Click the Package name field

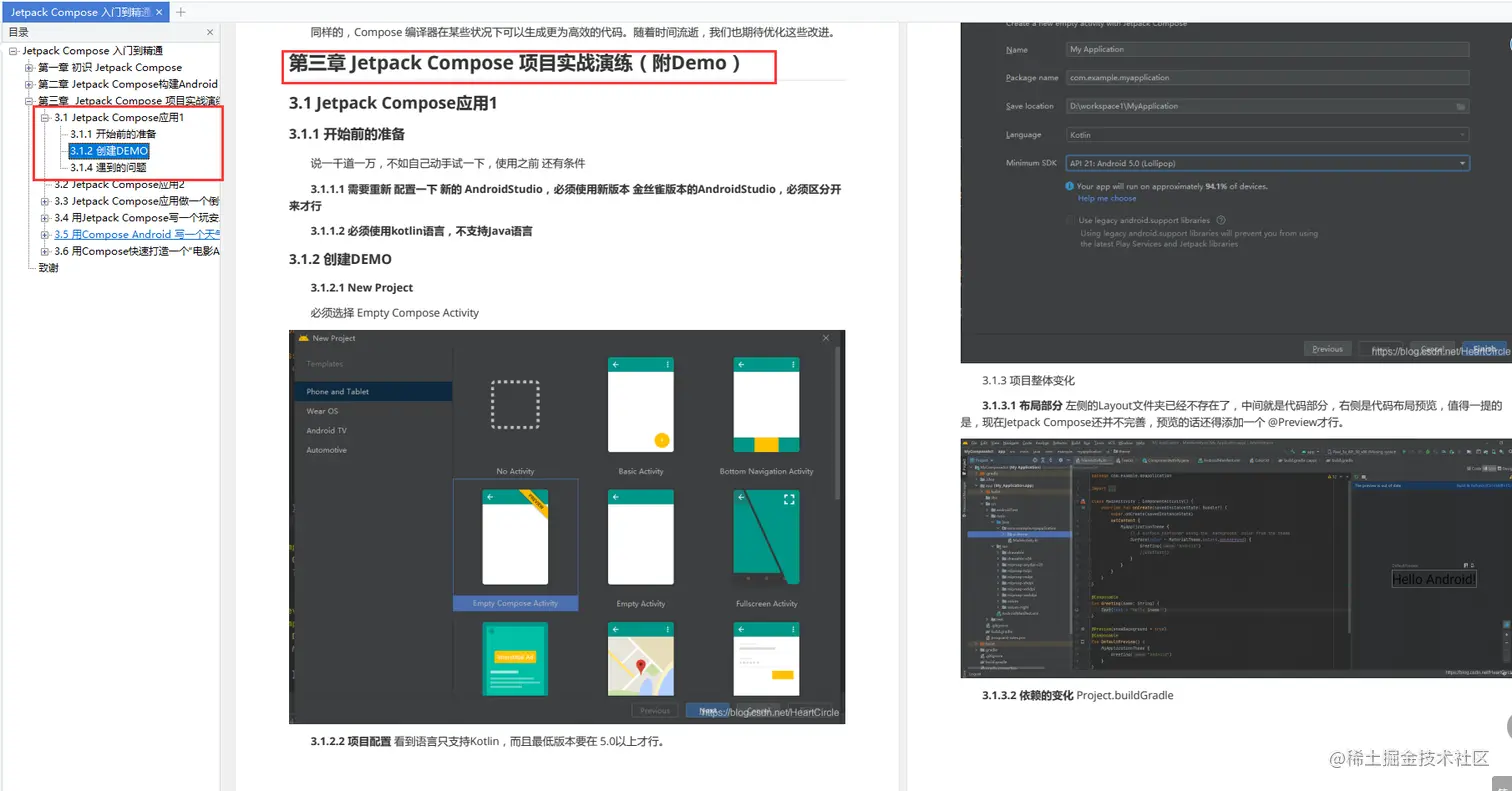click(1267, 77)
